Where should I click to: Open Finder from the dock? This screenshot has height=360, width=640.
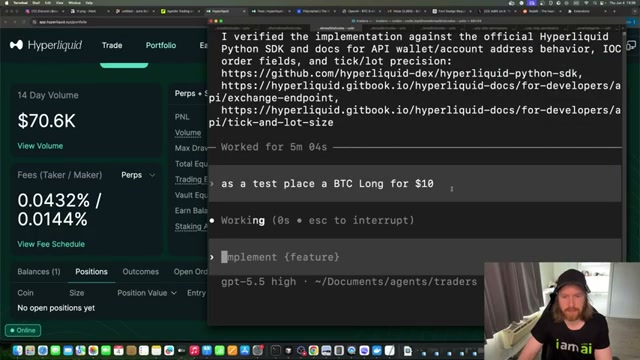(17, 351)
